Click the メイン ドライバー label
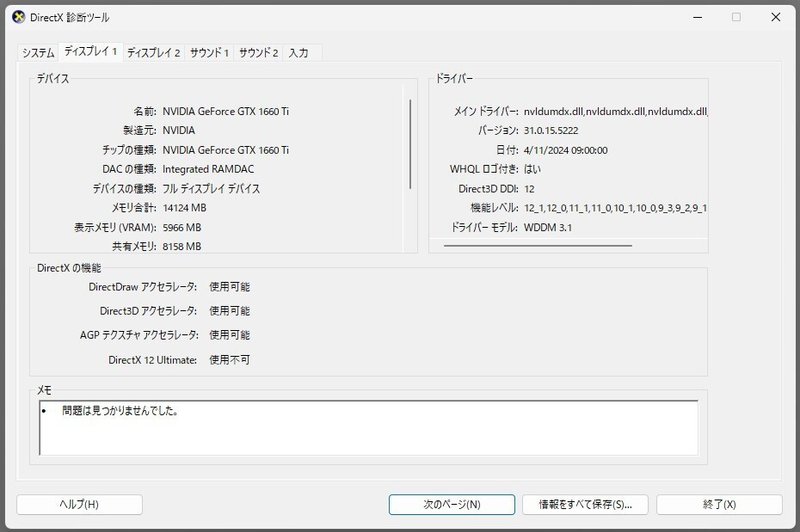Image resolution: width=800 pixels, height=532 pixels. coord(486,111)
